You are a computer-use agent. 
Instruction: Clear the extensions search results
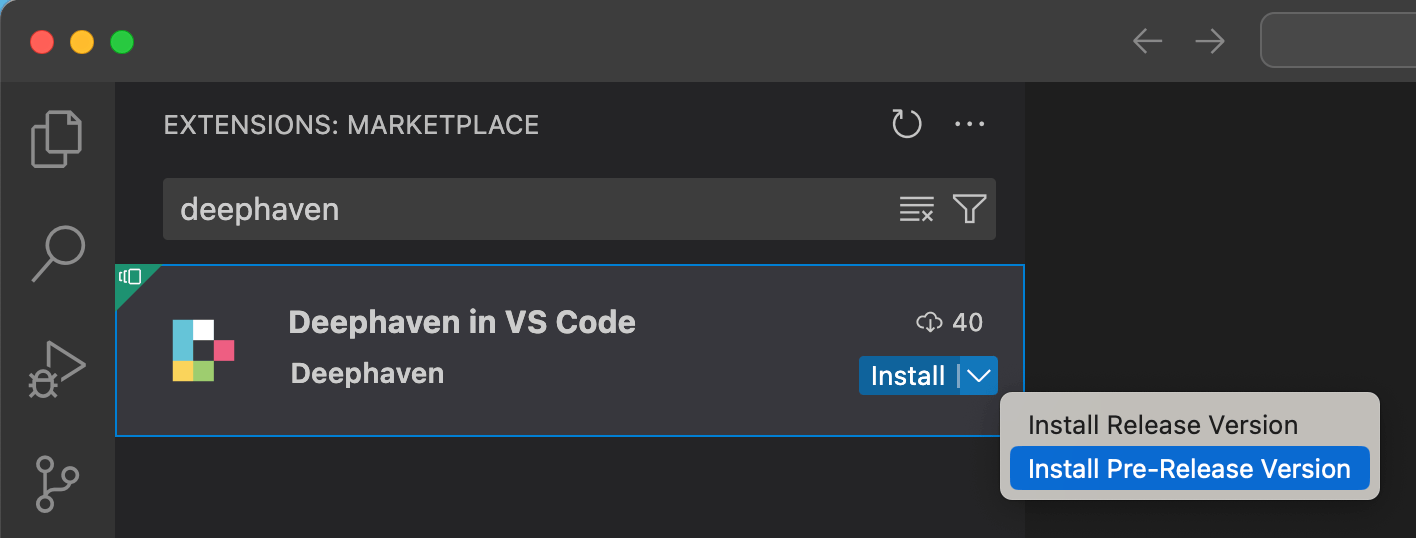[916, 209]
